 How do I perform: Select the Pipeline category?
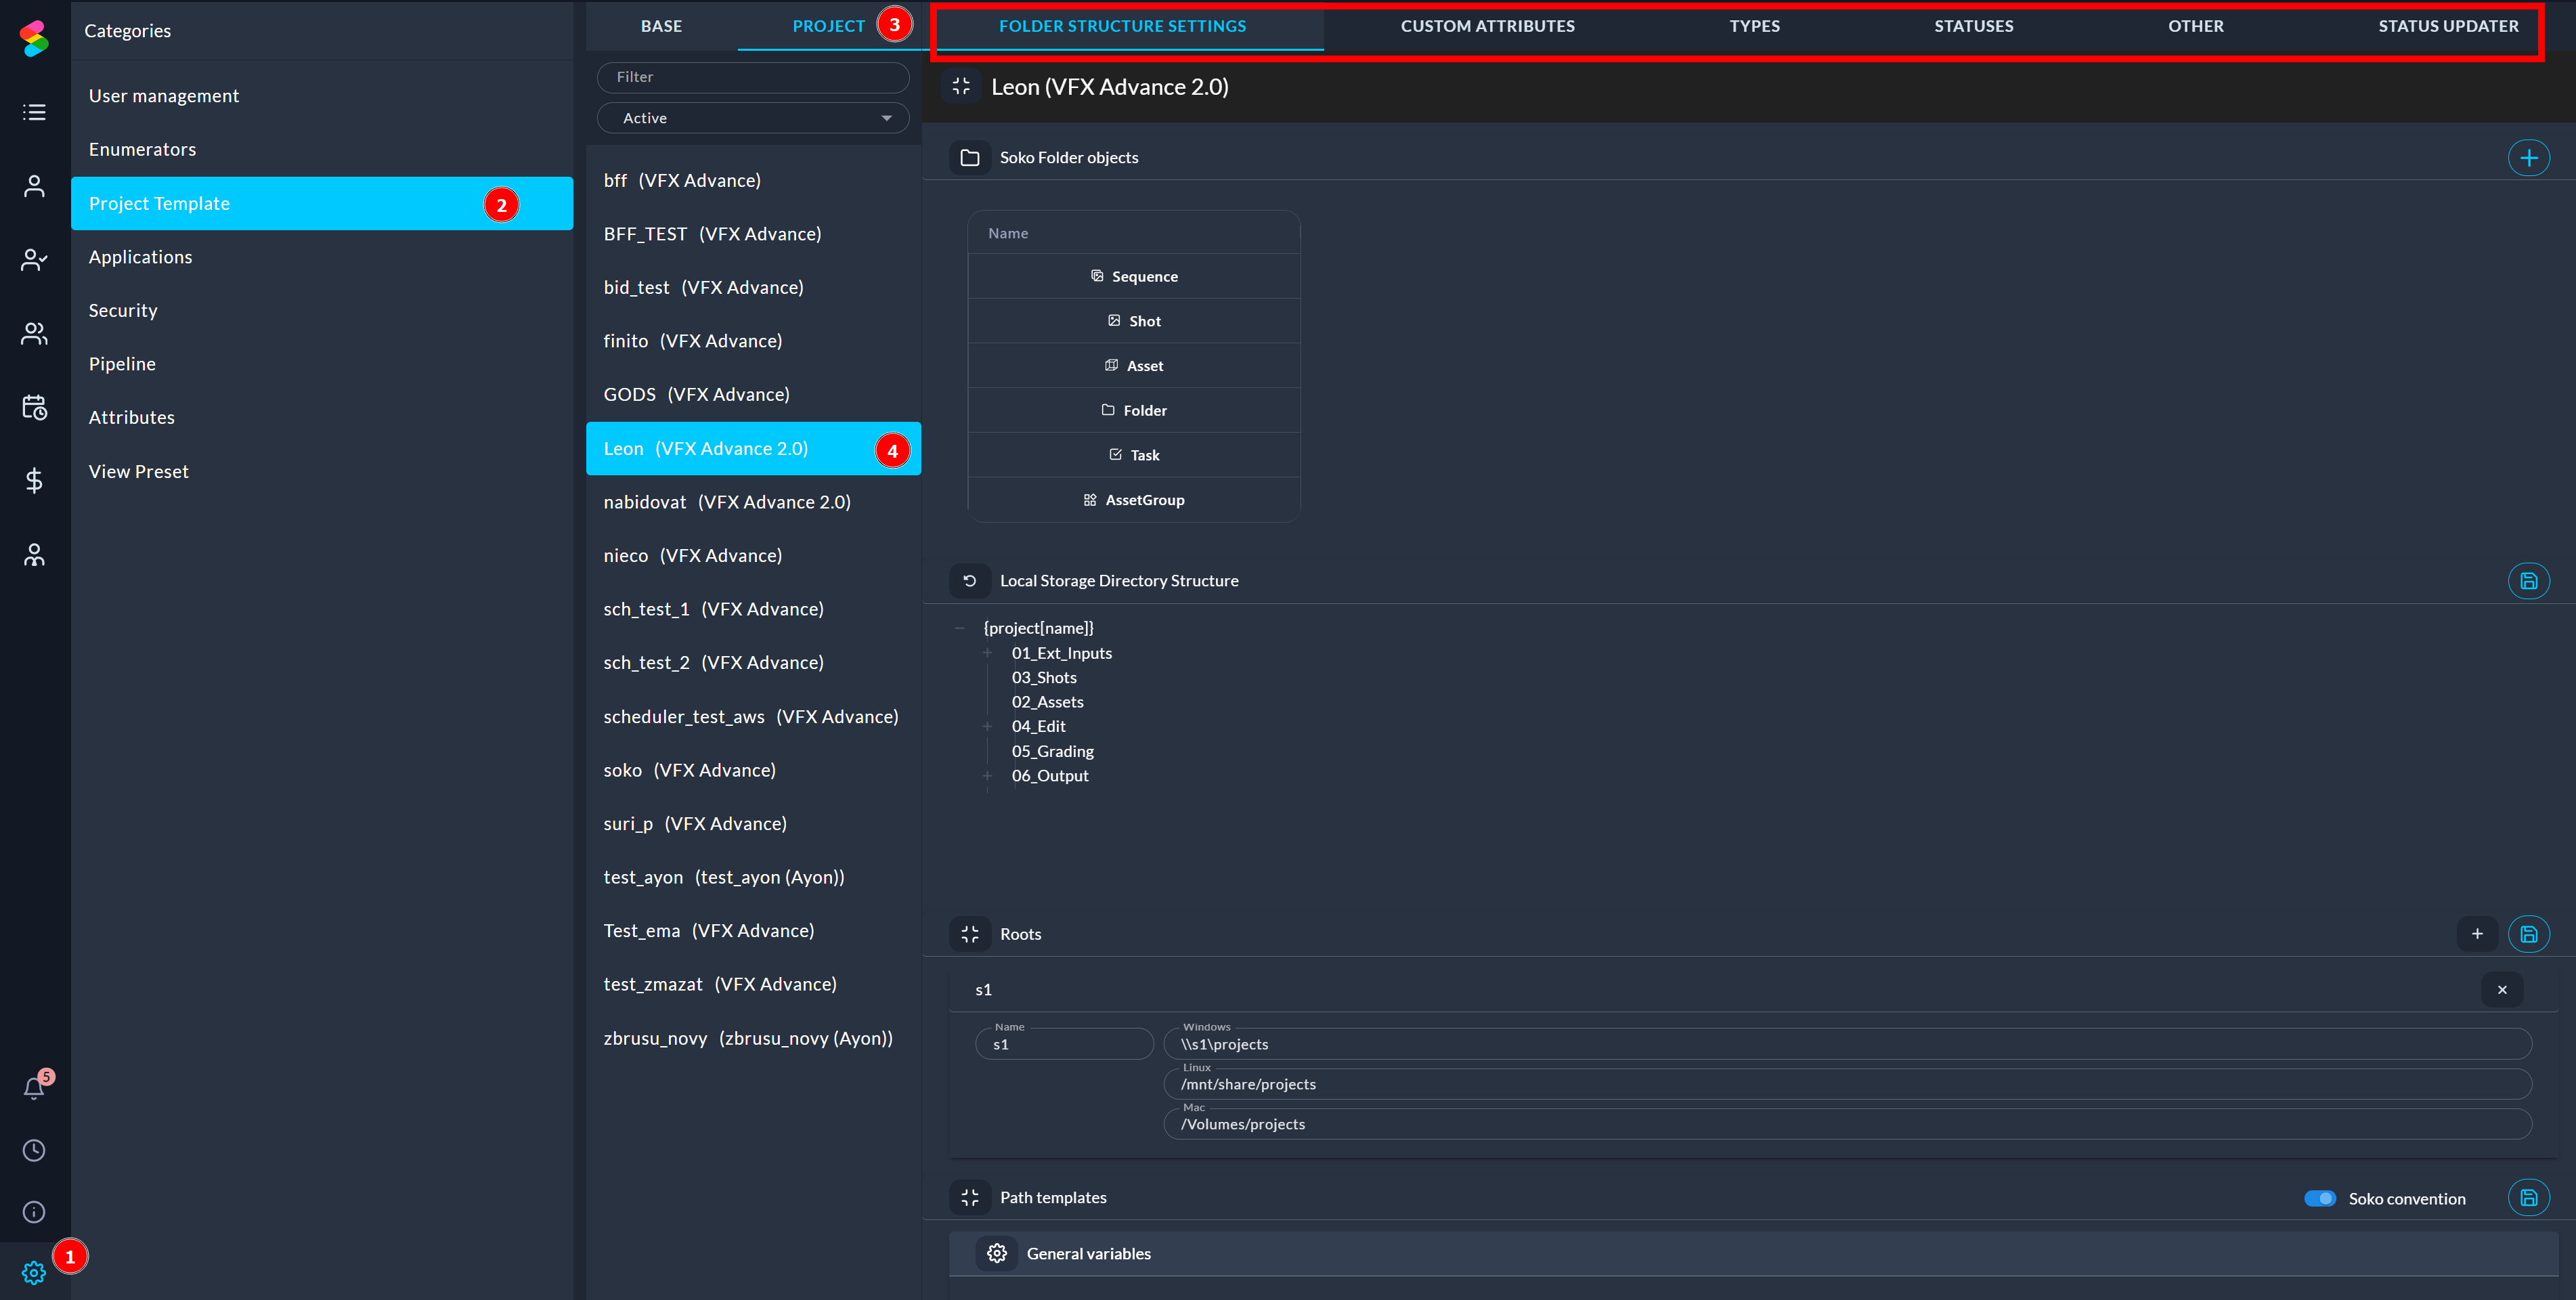coord(122,364)
